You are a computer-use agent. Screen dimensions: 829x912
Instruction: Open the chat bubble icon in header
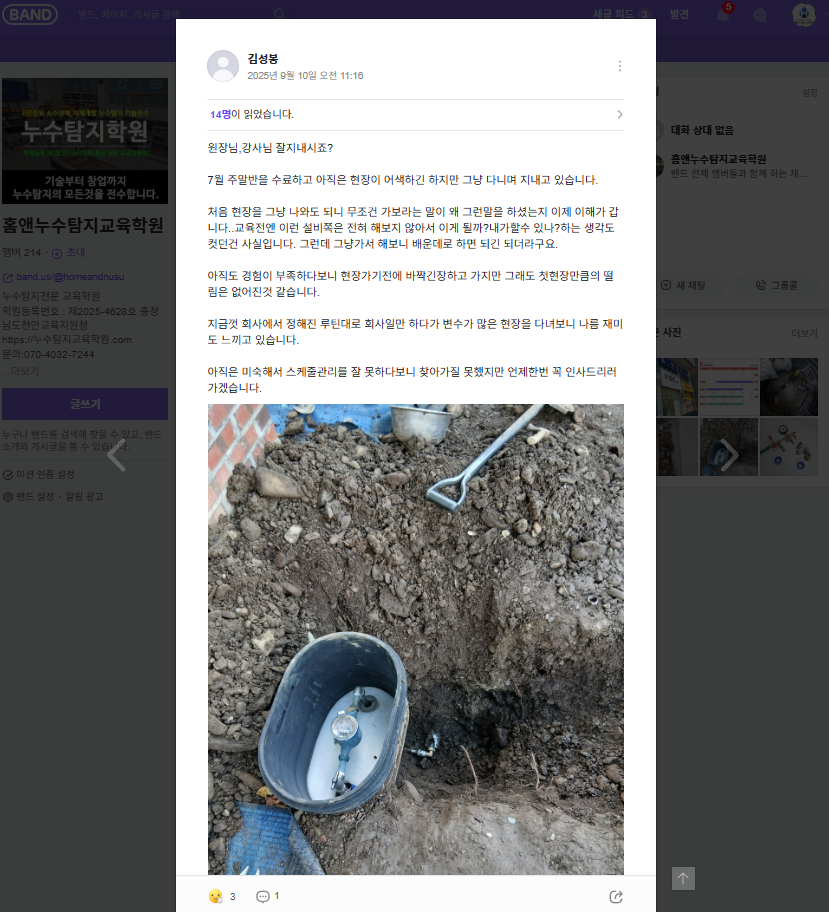[760, 15]
